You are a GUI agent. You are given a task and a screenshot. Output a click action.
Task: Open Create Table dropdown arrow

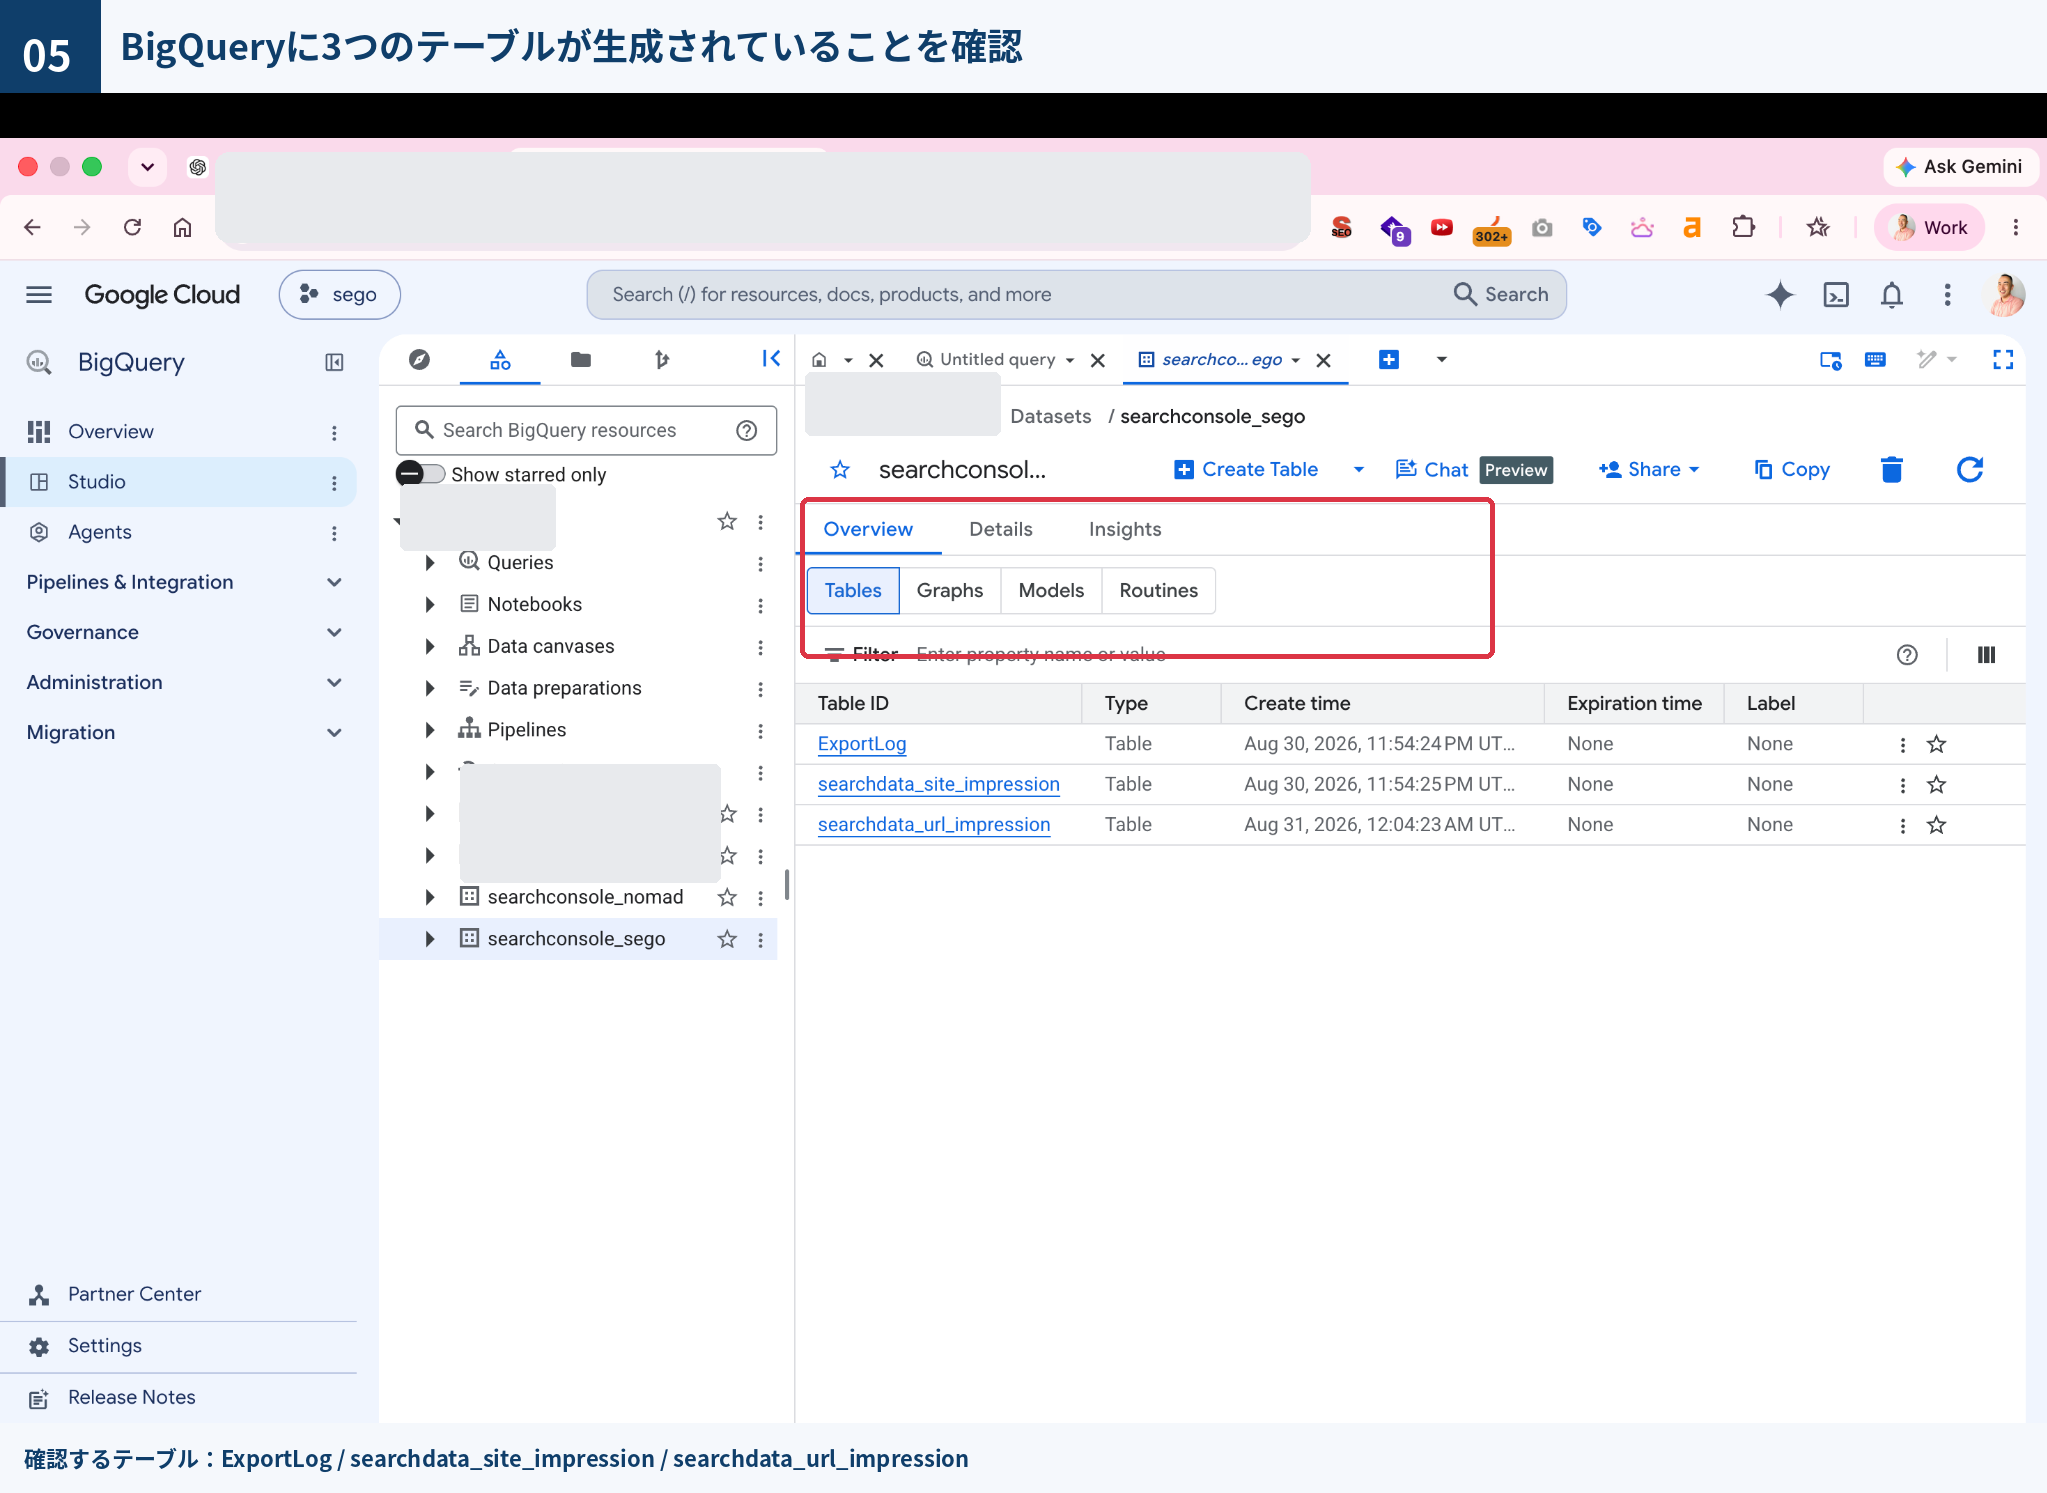coord(1358,469)
